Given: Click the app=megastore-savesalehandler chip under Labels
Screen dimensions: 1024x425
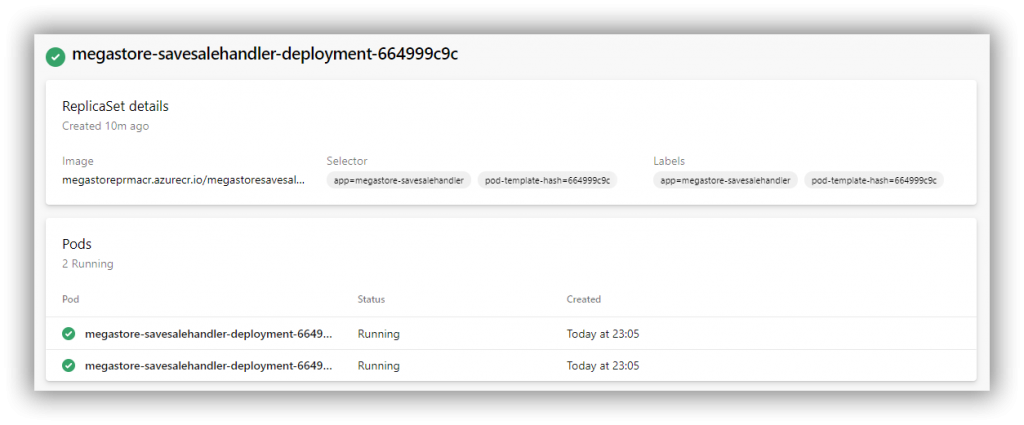Looking at the screenshot, I should (x=725, y=181).
